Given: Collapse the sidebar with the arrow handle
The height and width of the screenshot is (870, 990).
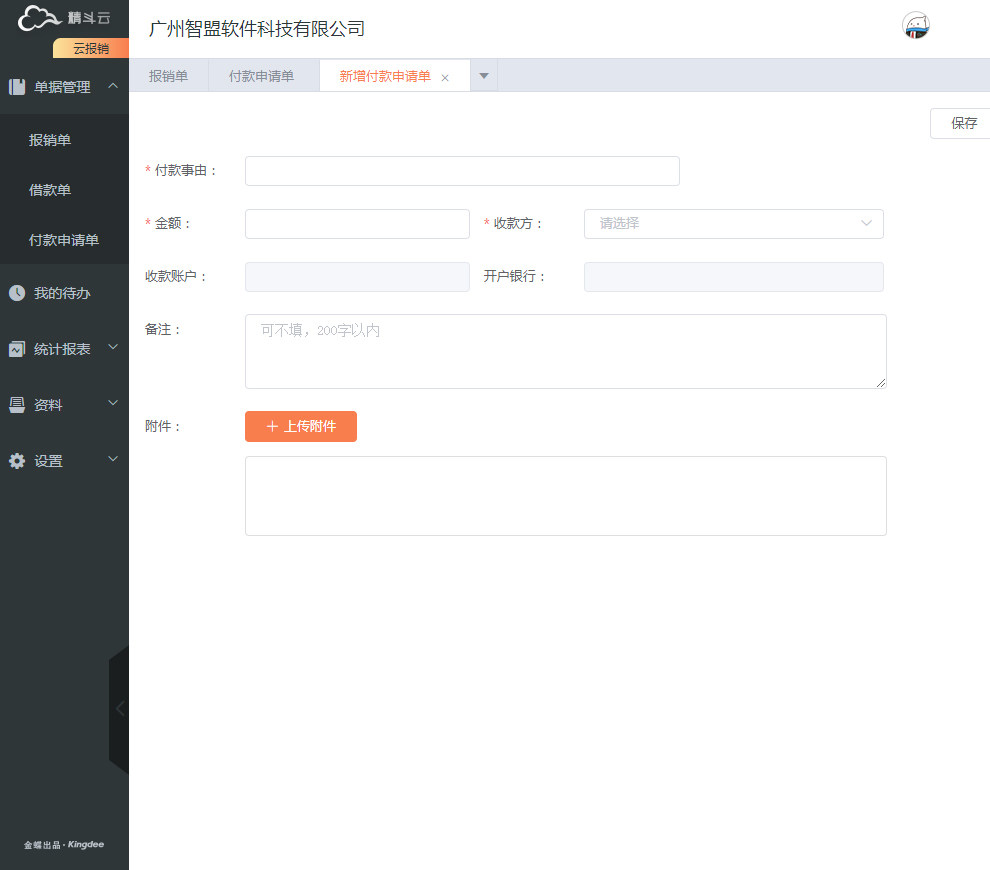Looking at the screenshot, I should pos(119,709).
